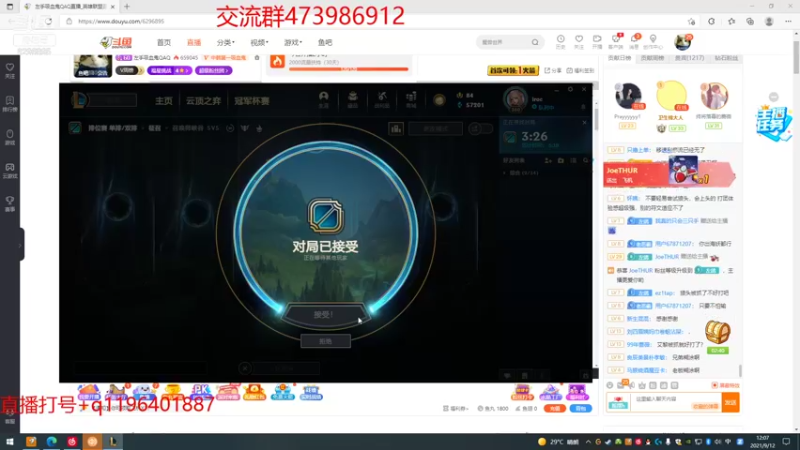Click the streamer avatar thumbnail

pyautogui.click(x=93, y=65)
